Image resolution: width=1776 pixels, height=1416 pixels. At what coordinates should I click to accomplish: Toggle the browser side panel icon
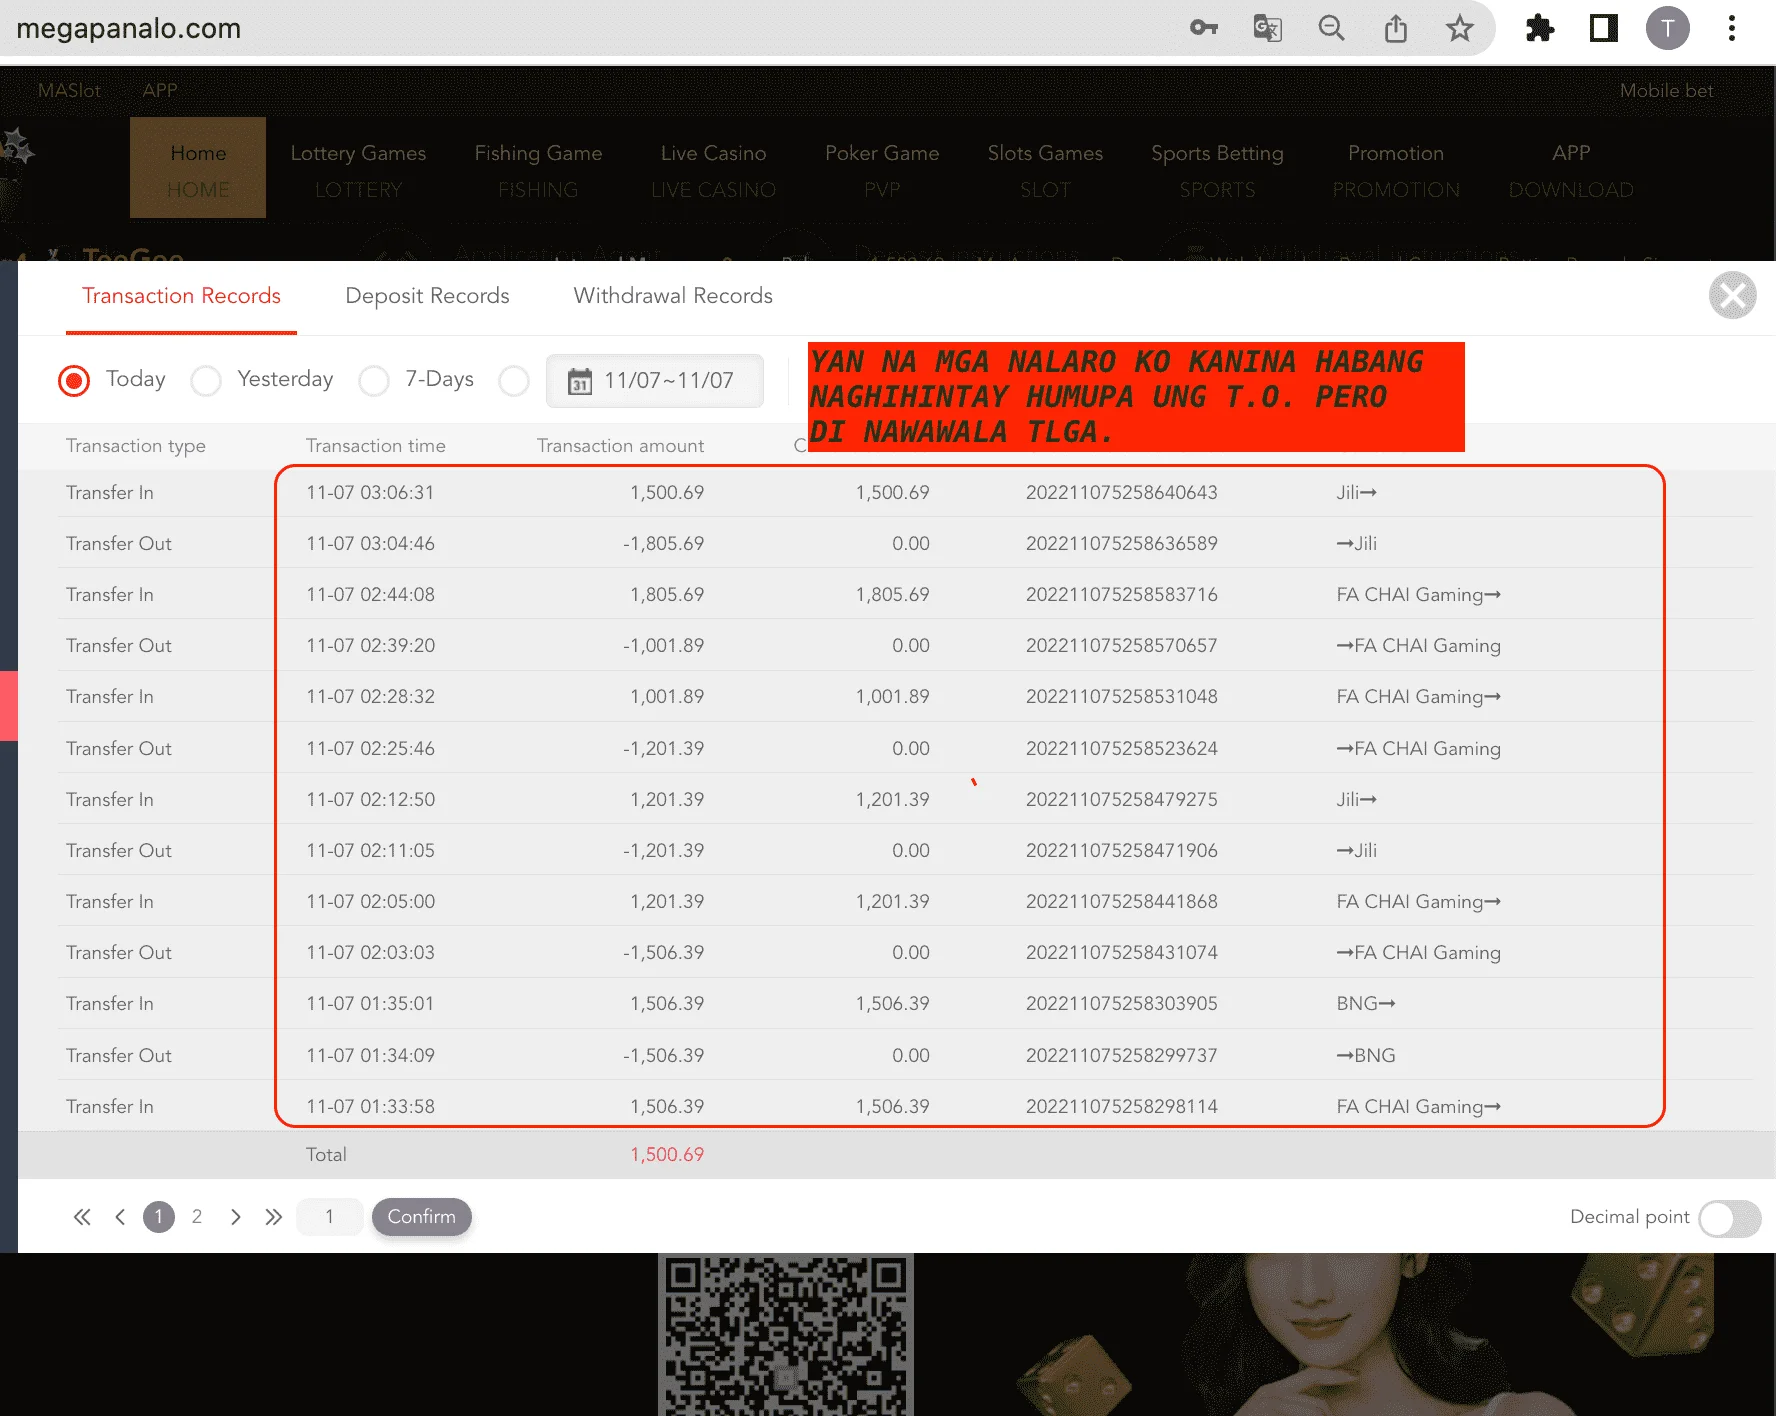[1604, 28]
